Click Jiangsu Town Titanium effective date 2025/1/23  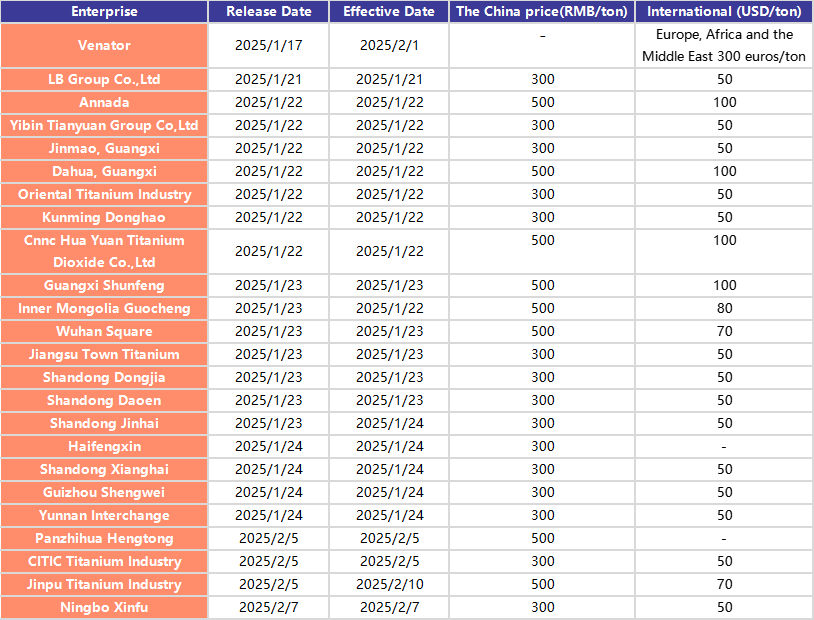coord(389,354)
